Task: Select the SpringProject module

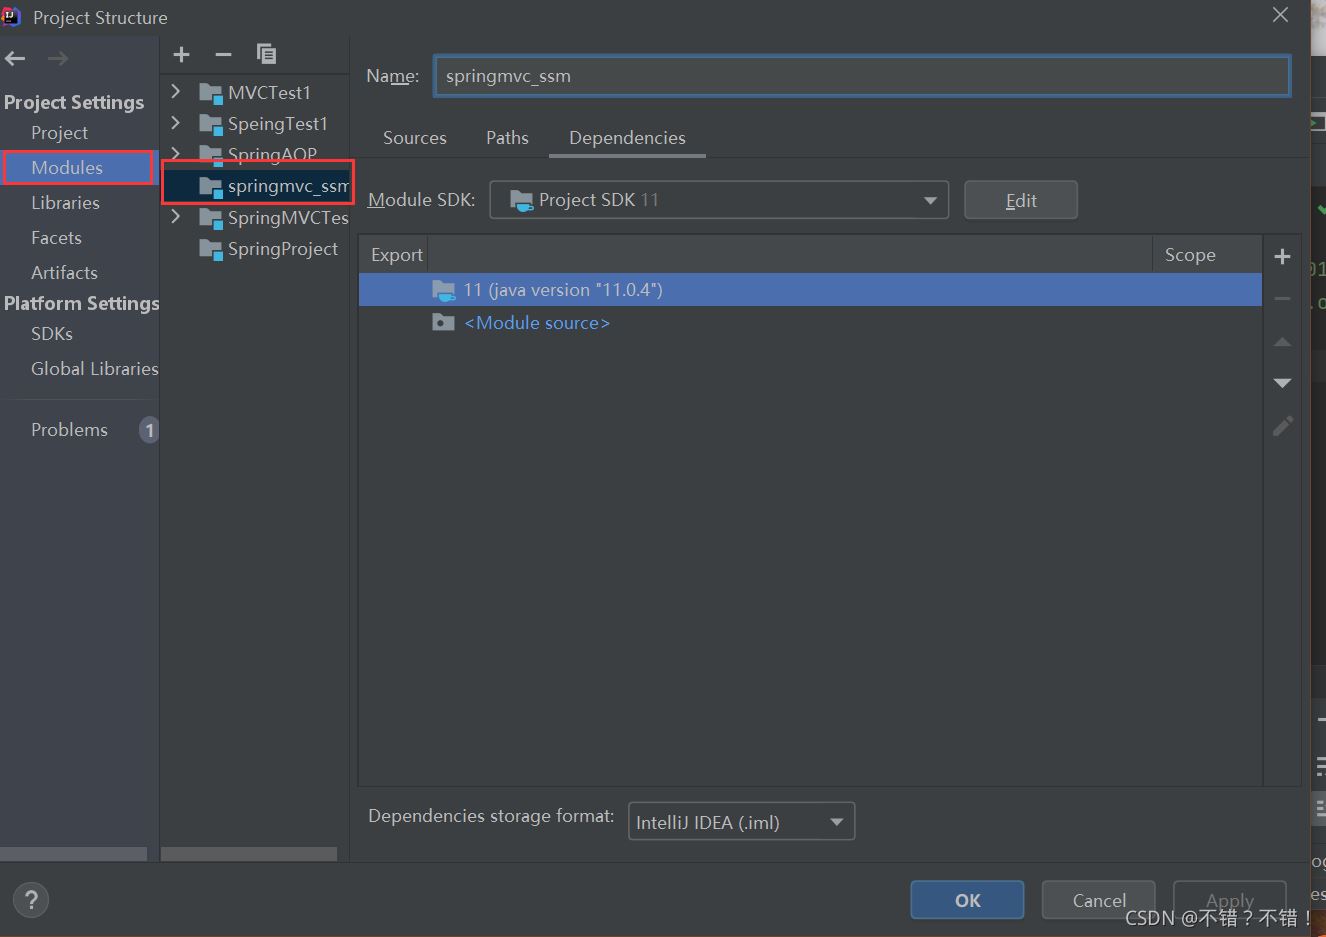Action: (283, 249)
